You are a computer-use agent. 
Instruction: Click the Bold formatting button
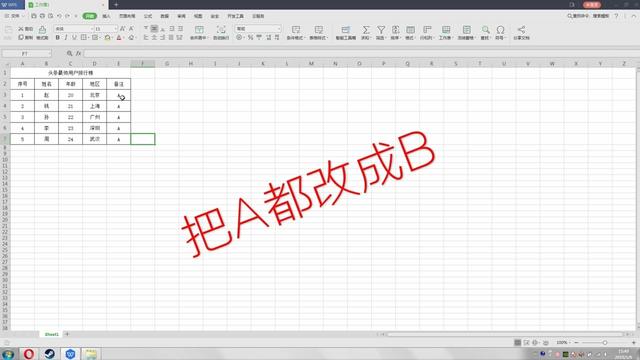[x=58, y=38]
